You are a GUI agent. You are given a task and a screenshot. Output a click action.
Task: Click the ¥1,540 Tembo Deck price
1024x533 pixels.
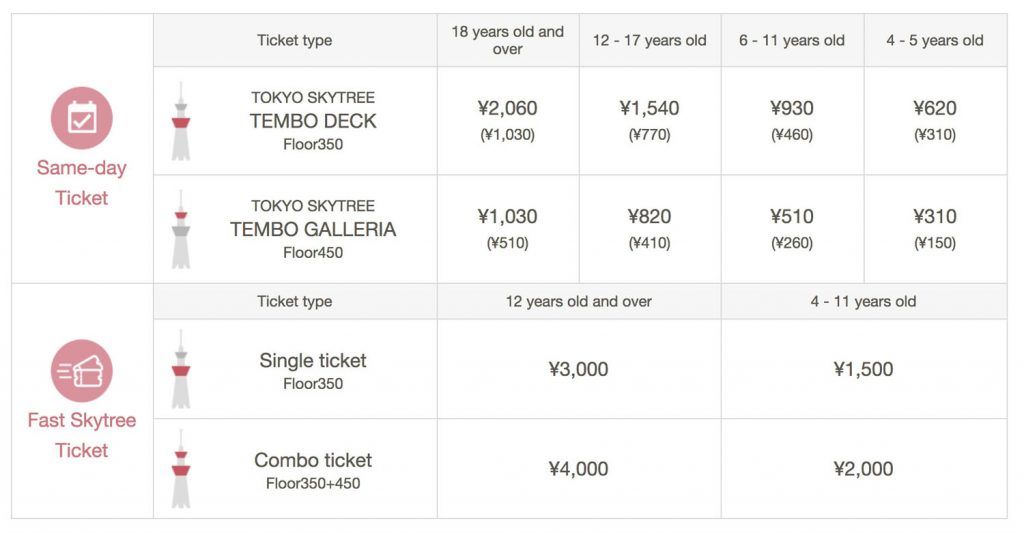(x=649, y=108)
